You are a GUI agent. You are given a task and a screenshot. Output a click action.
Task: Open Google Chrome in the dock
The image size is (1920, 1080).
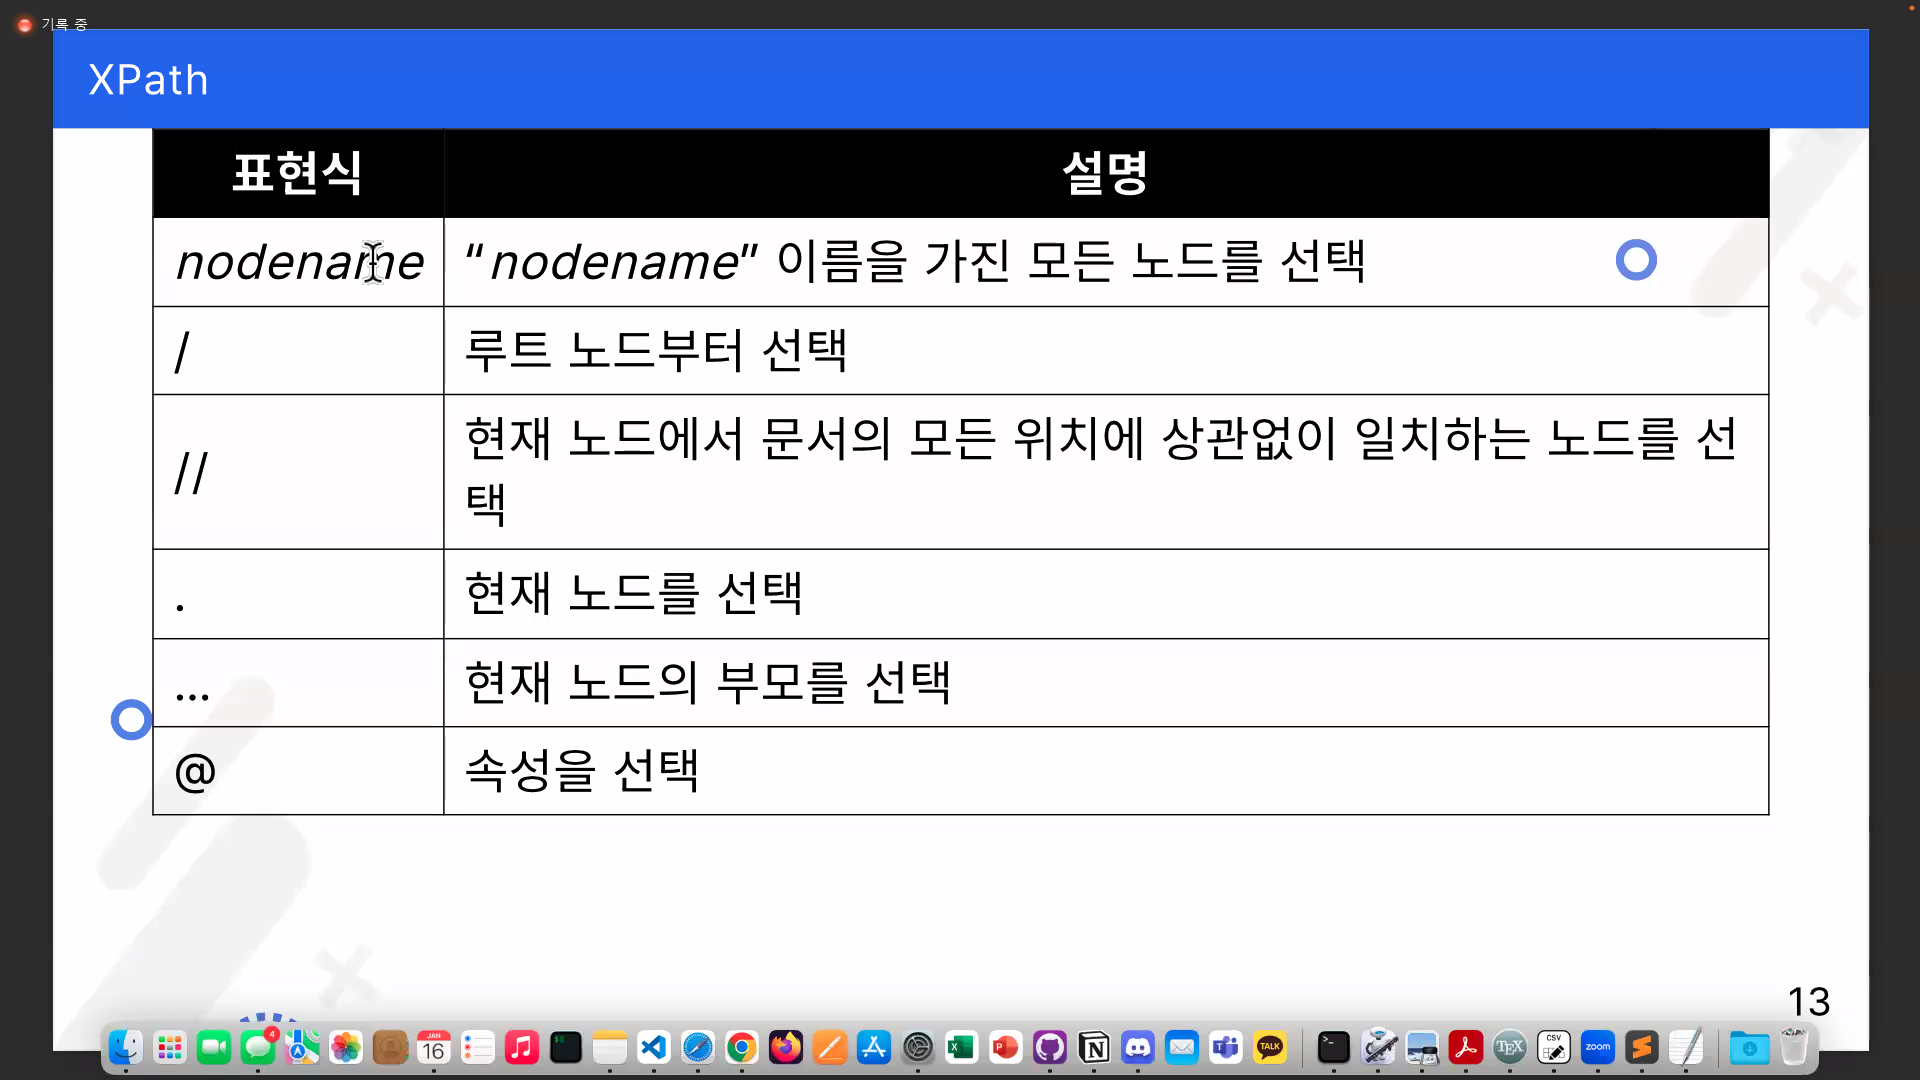tap(741, 1047)
